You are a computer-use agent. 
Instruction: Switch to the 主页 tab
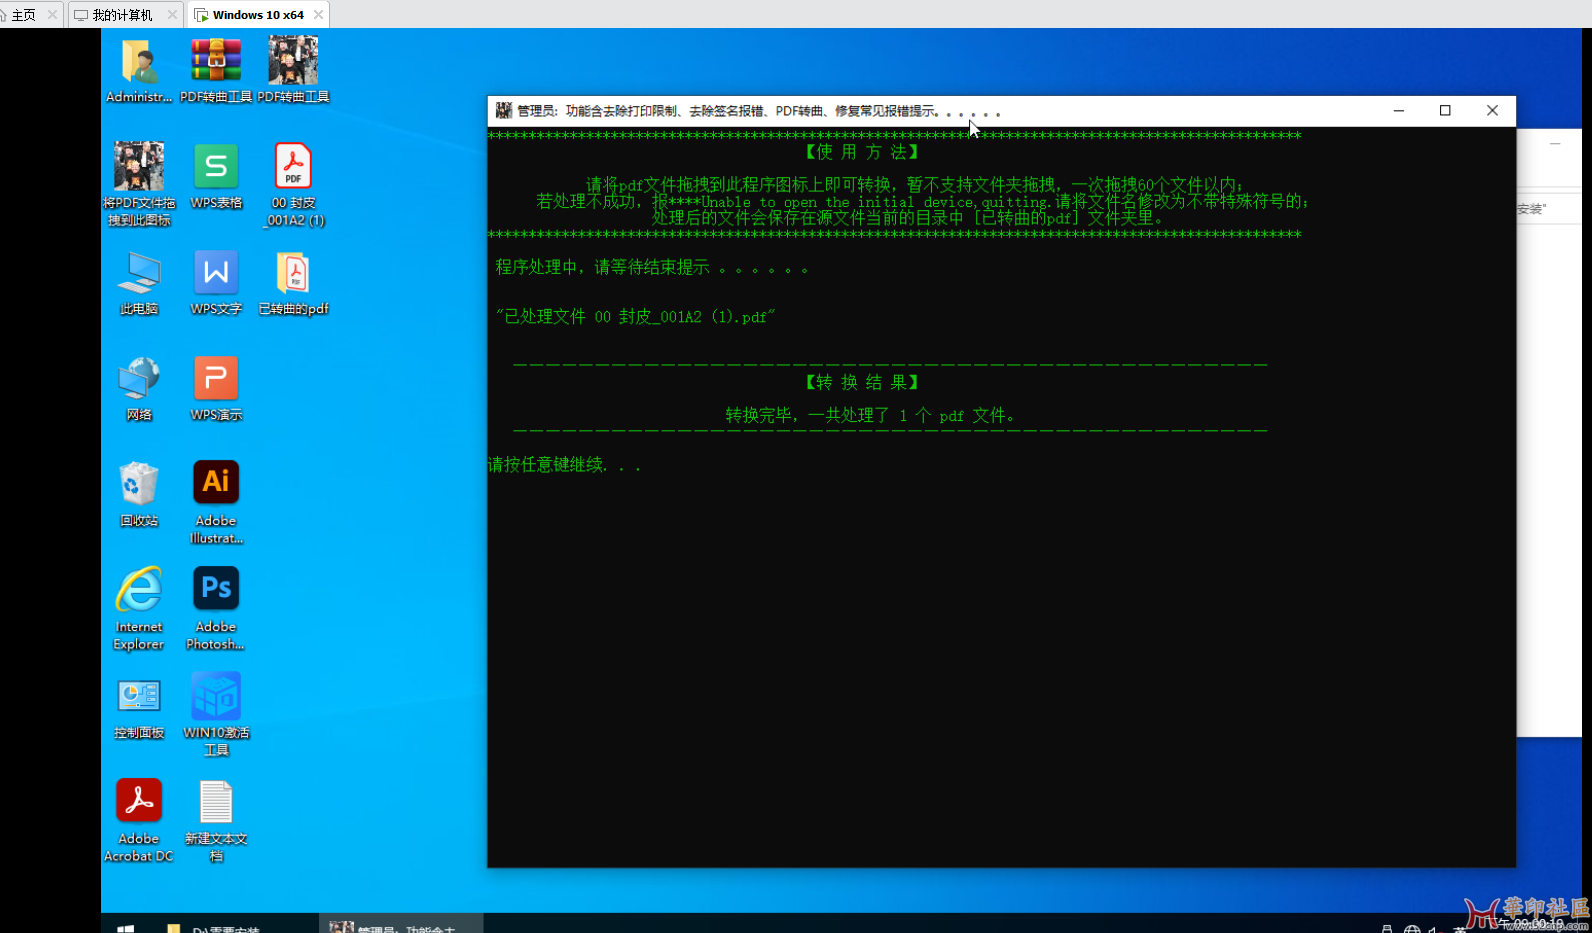coord(24,15)
